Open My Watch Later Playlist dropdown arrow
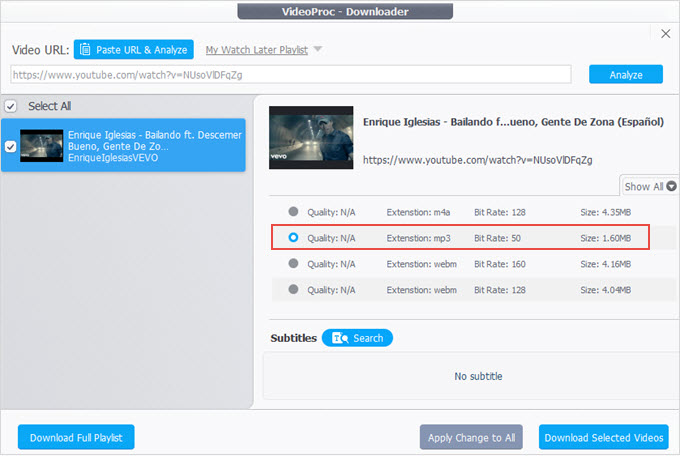The width and height of the screenshot is (680, 456). click(318, 49)
